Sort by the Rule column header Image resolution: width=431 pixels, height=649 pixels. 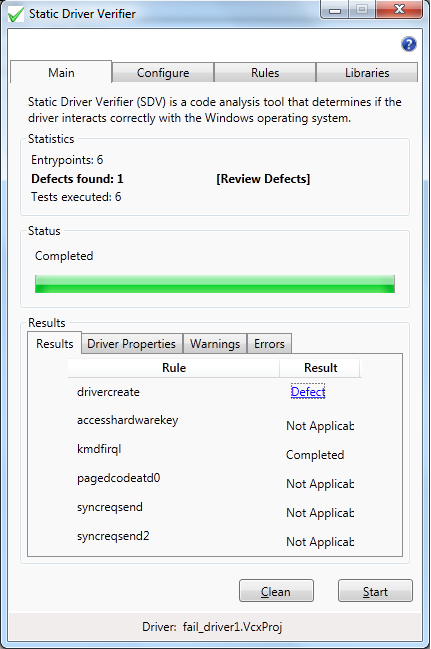point(174,368)
